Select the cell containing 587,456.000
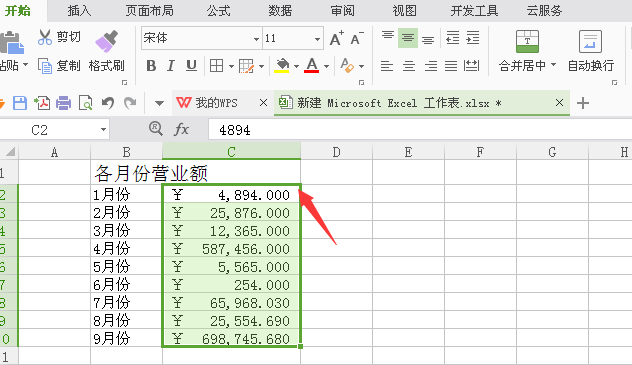632x365 pixels. 232,249
